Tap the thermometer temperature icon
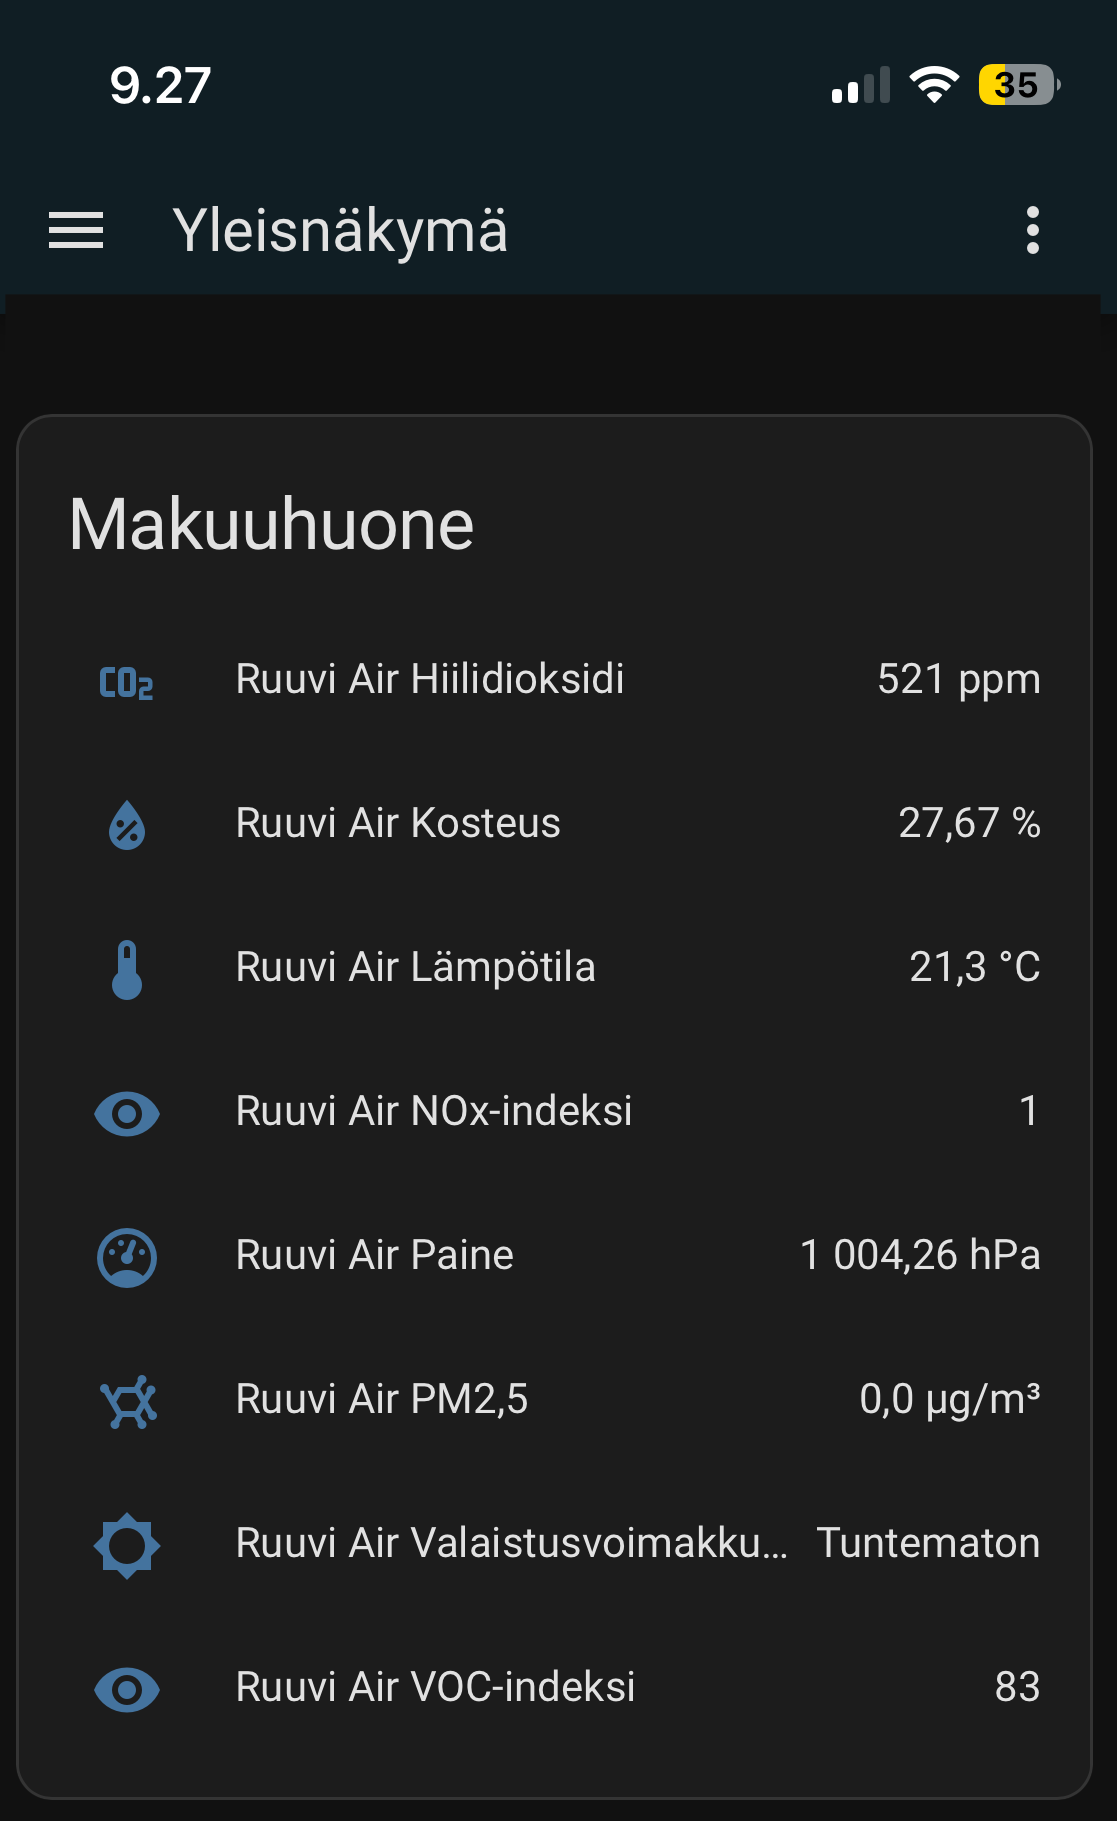This screenshot has height=1821, width=1117. click(127, 970)
